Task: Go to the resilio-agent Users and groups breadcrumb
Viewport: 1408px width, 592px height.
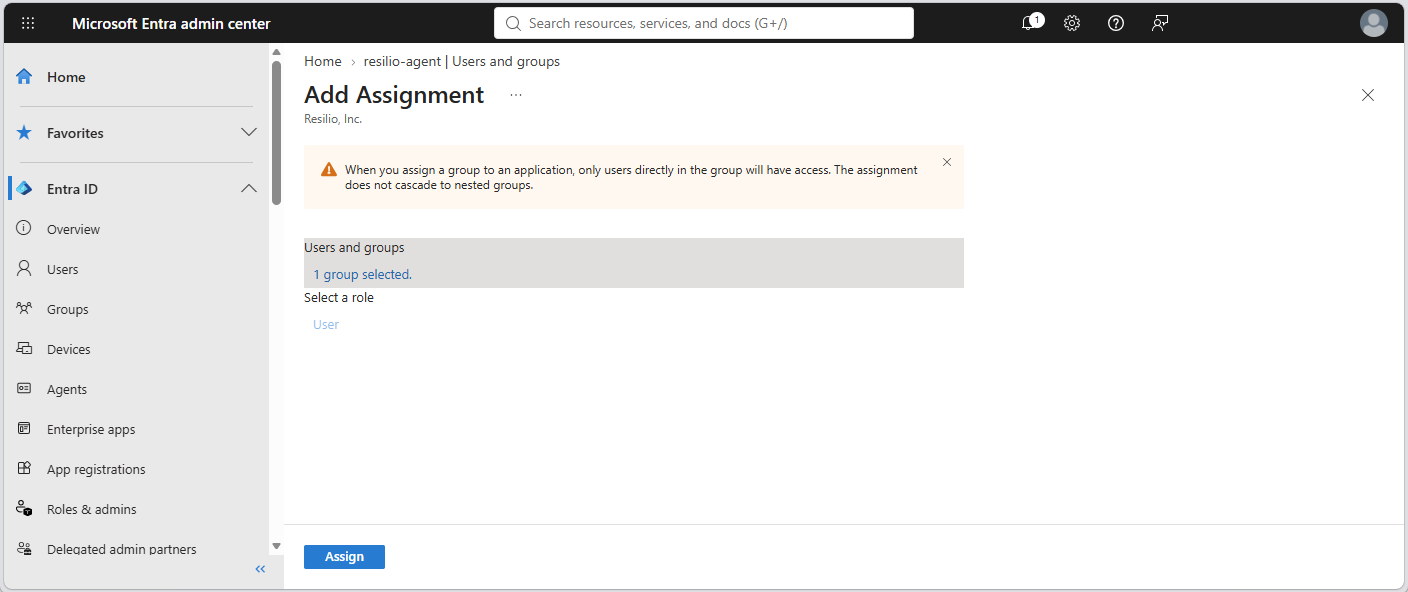Action: coord(462,61)
